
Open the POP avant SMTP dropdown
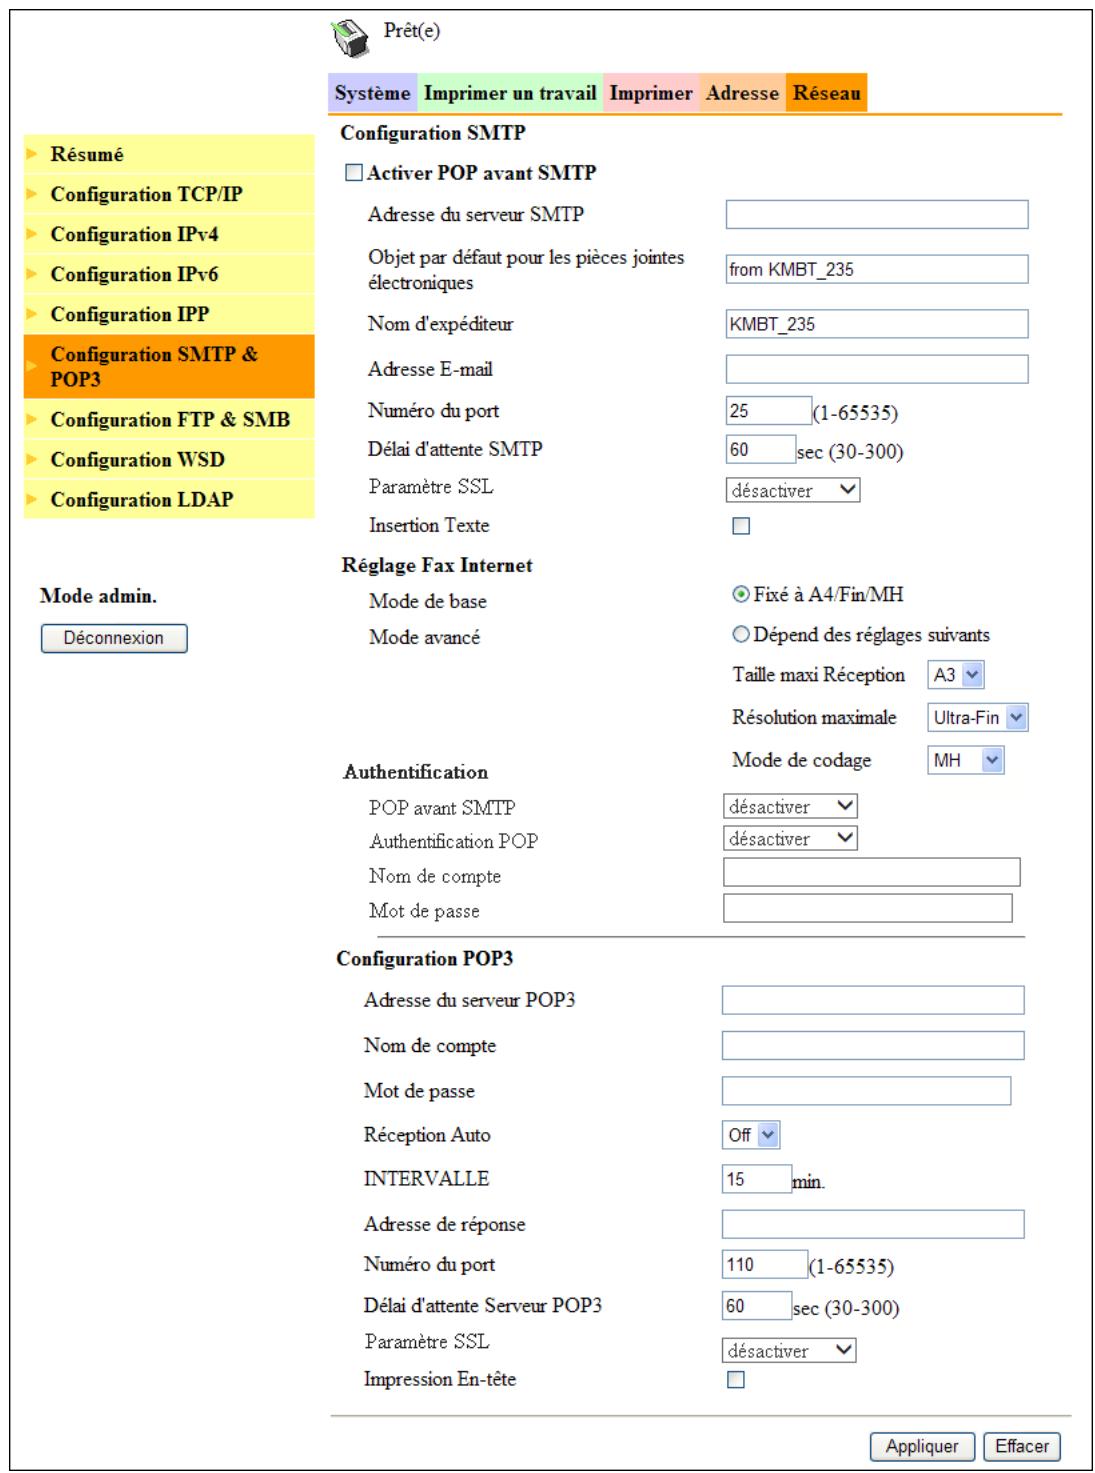pos(790,806)
